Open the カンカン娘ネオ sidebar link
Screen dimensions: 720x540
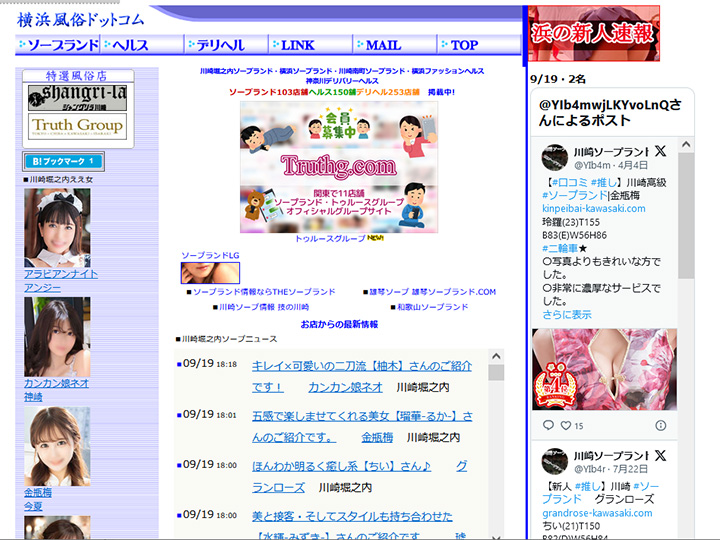click(56, 383)
